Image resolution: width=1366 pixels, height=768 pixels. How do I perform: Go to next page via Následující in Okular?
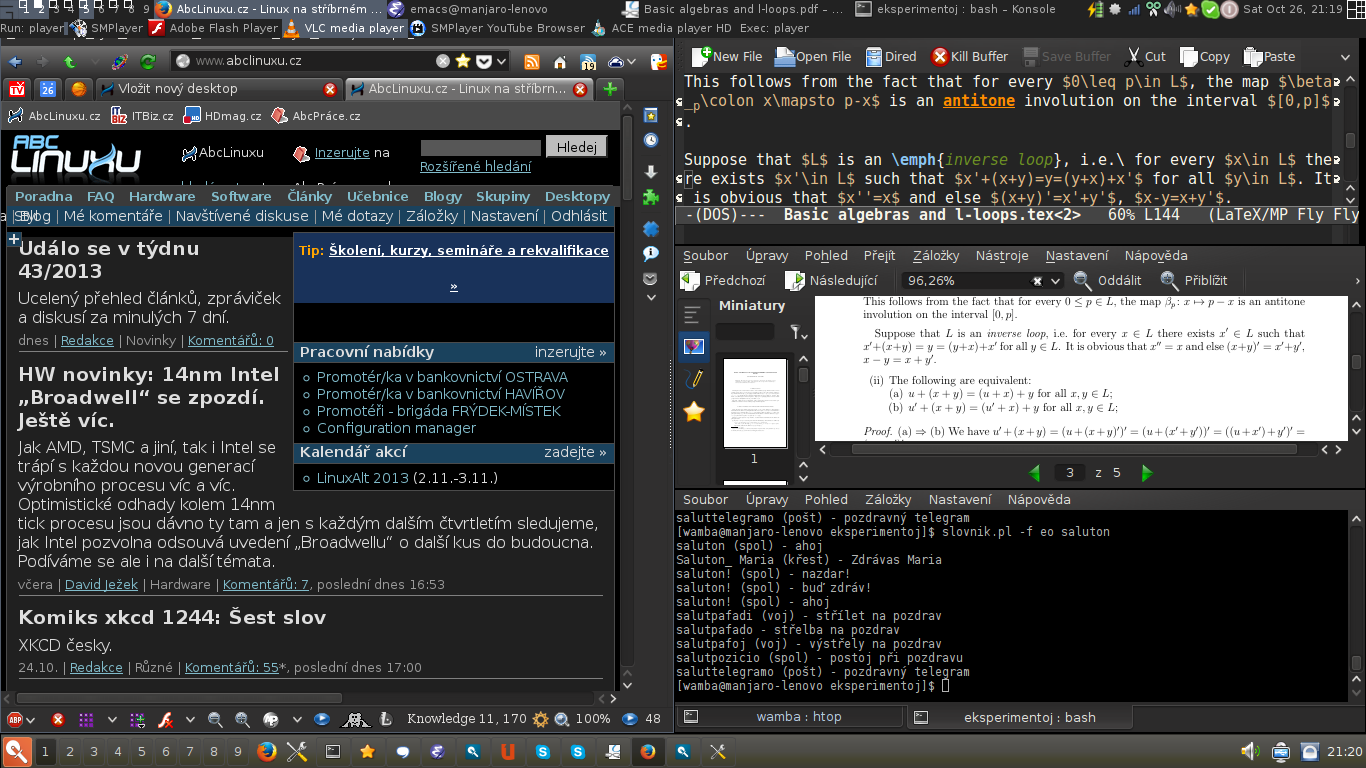831,281
